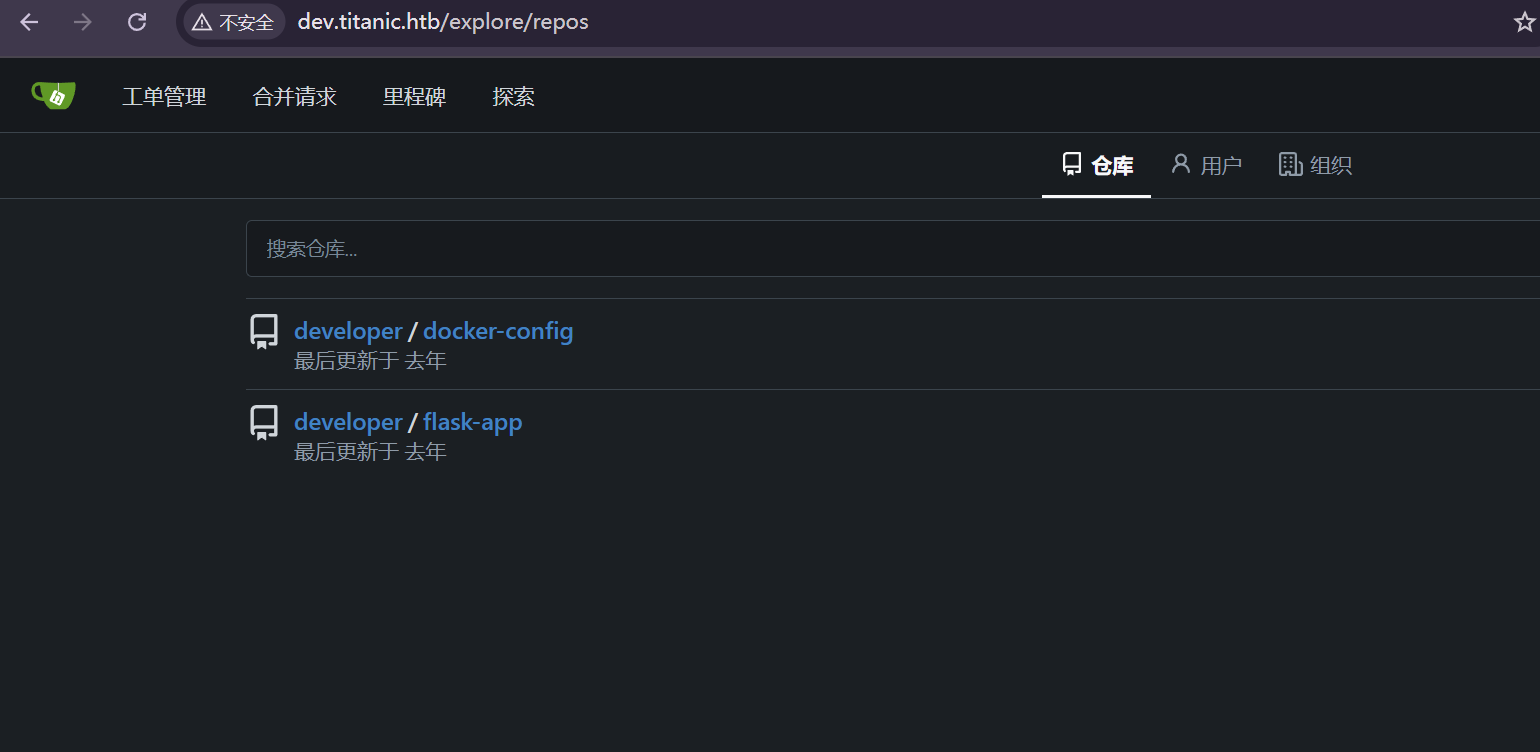Click the address bar URL dev.titanic.htb
Viewport: 1540px width, 752px height.
(x=443, y=22)
